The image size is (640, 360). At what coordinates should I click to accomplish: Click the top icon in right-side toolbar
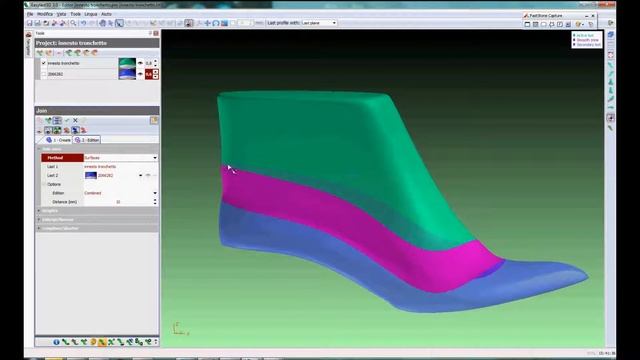coord(611,35)
